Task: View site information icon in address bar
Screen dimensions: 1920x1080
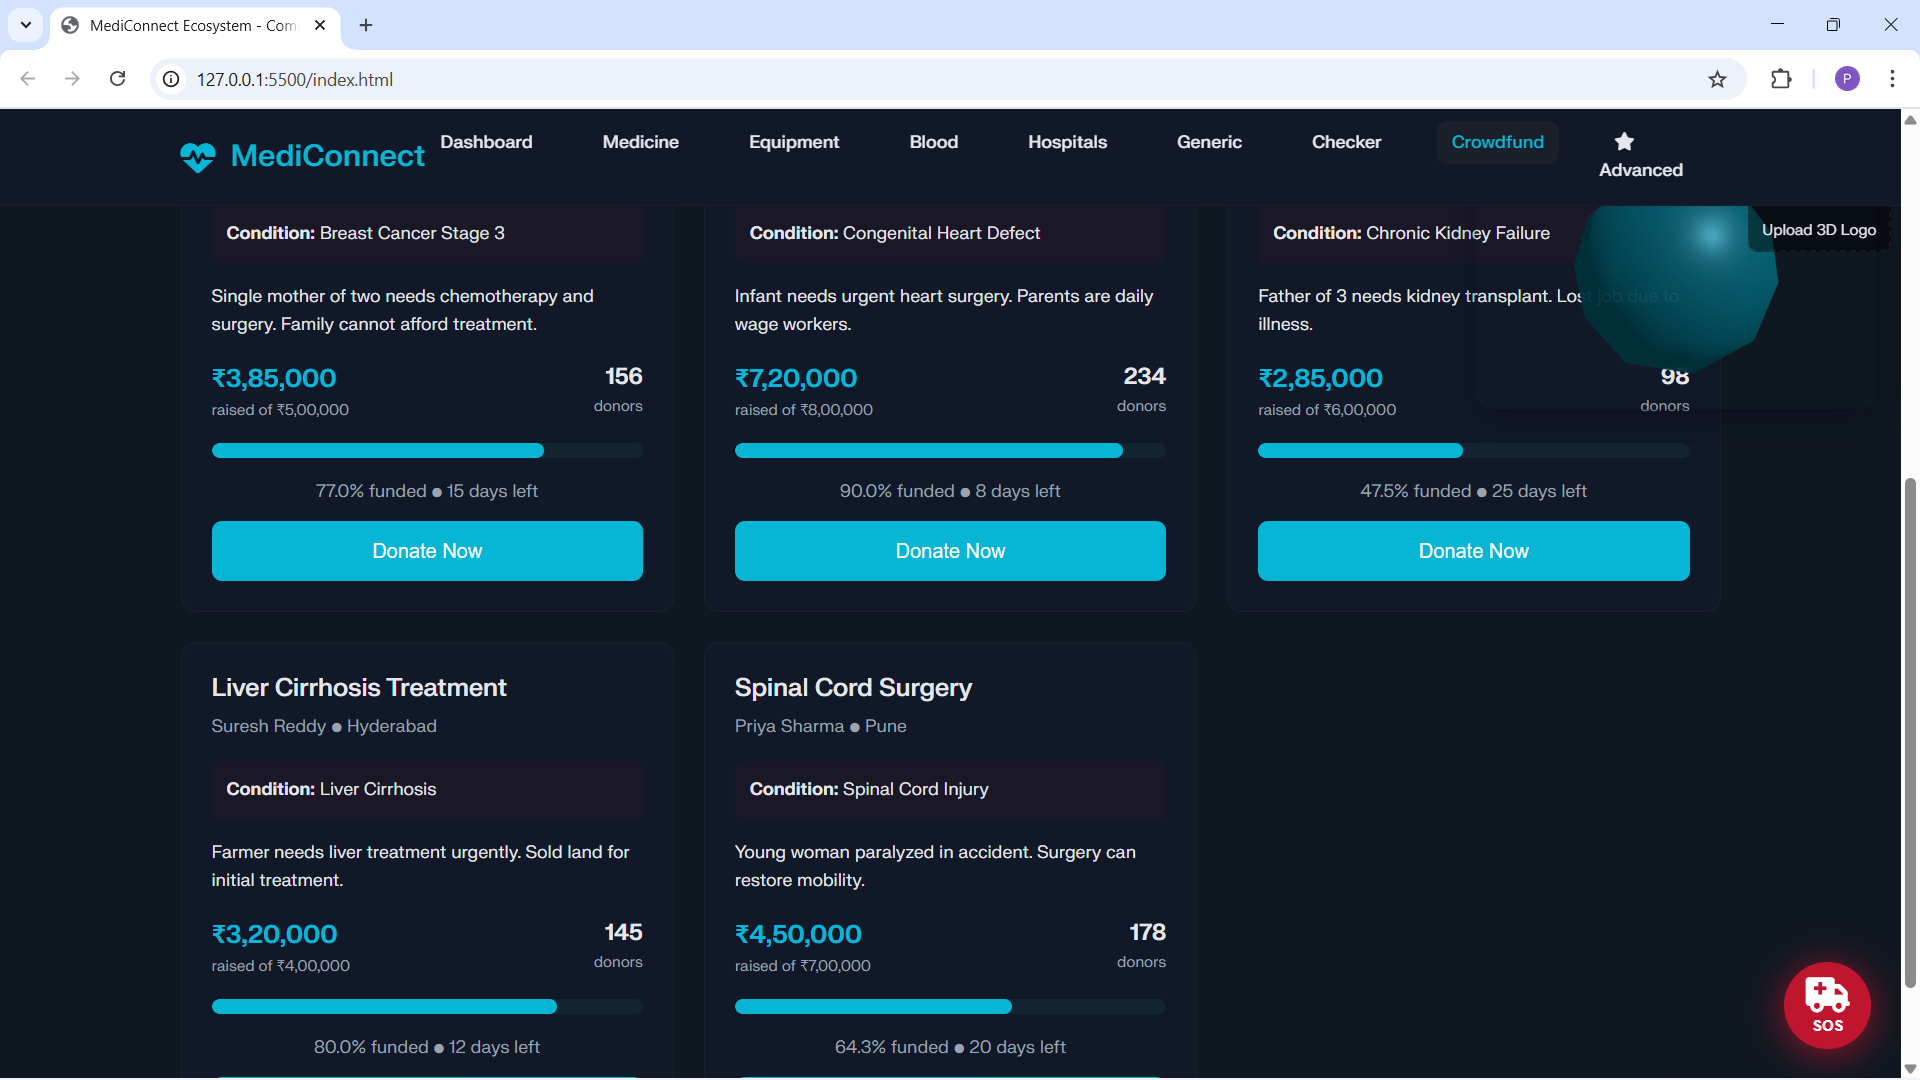Action: click(x=172, y=79)
